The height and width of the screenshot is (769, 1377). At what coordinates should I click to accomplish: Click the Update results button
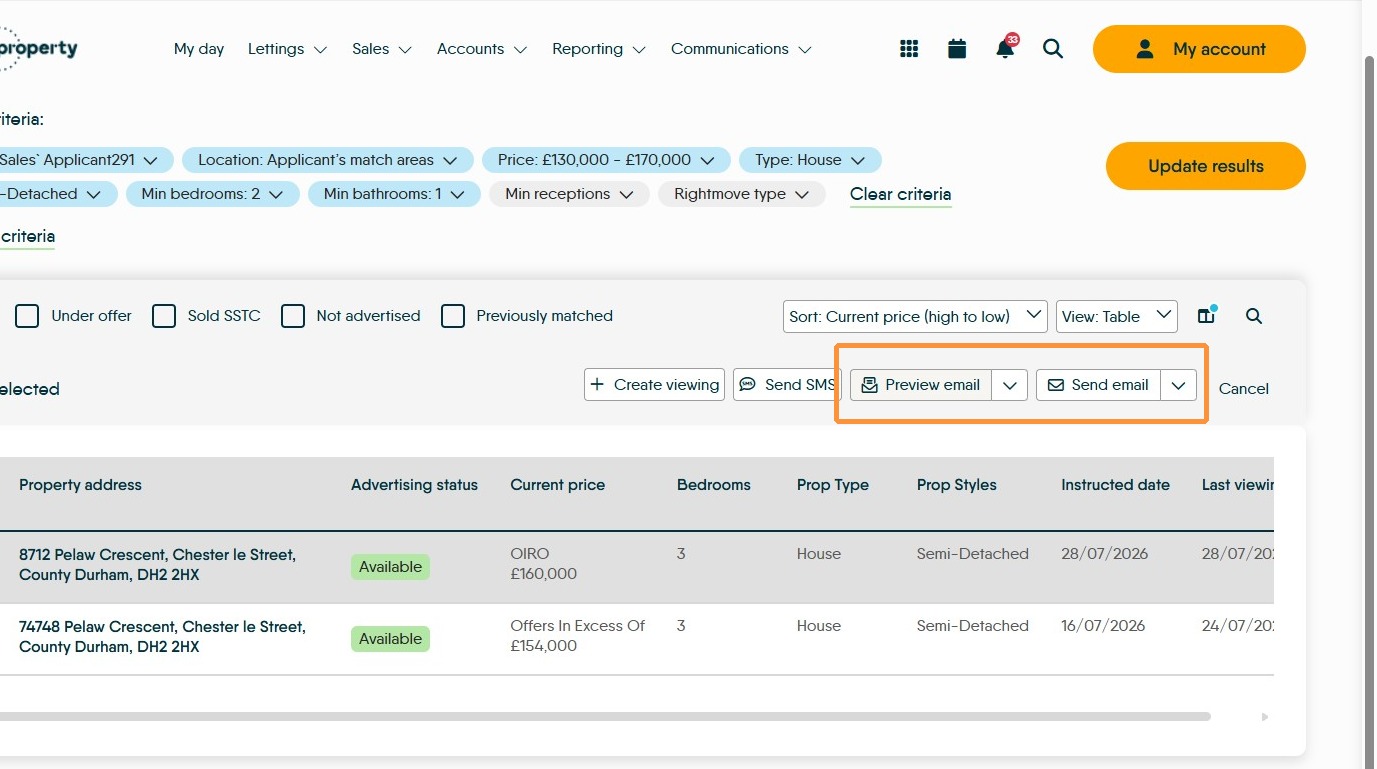1206,166
